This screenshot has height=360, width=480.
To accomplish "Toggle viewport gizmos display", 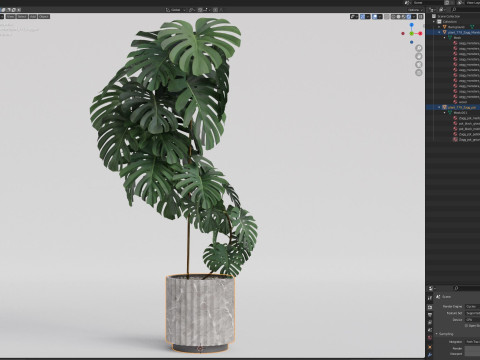I will 363,17.
